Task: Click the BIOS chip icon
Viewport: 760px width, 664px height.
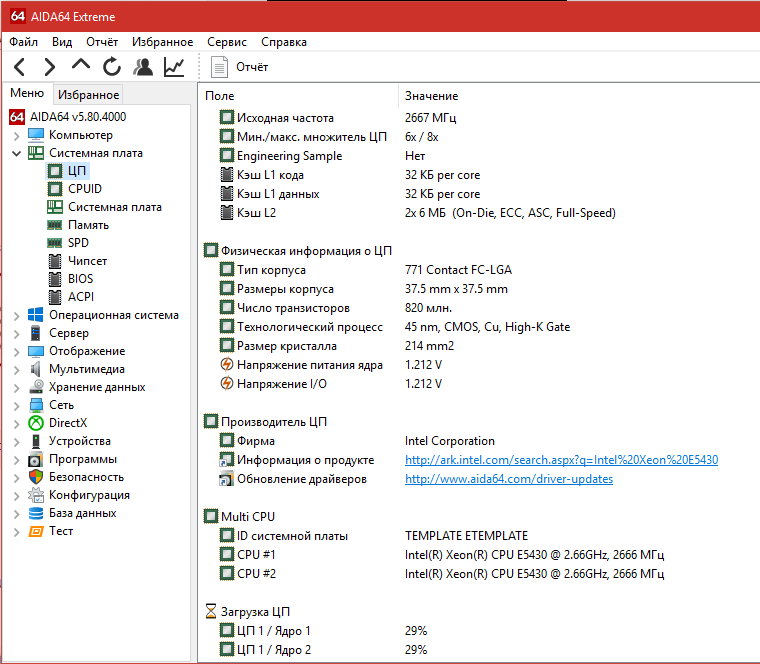Action: coord(55,279)
